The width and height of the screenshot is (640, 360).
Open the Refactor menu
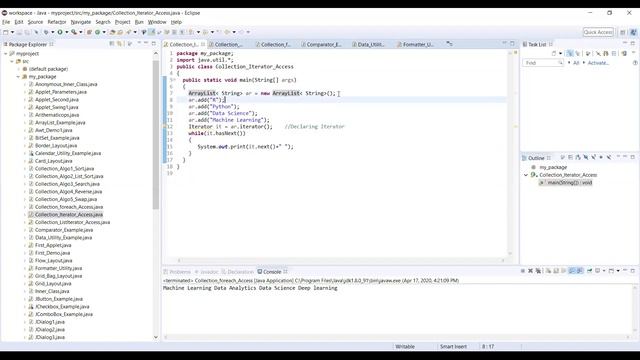point(57,22)
